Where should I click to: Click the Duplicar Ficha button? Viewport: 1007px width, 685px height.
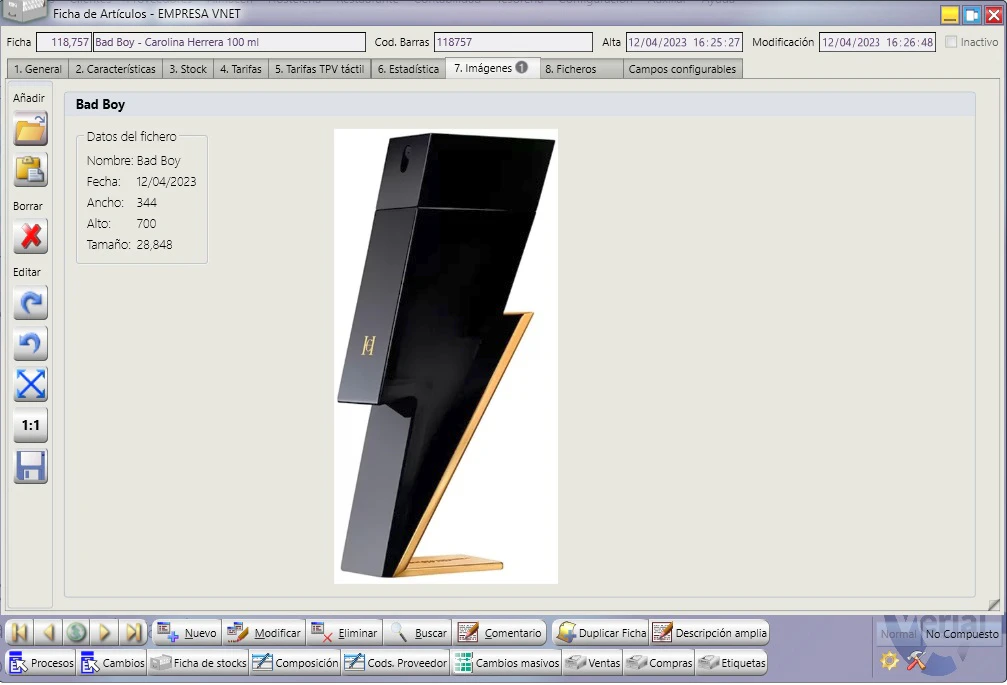tap(600, 633)
